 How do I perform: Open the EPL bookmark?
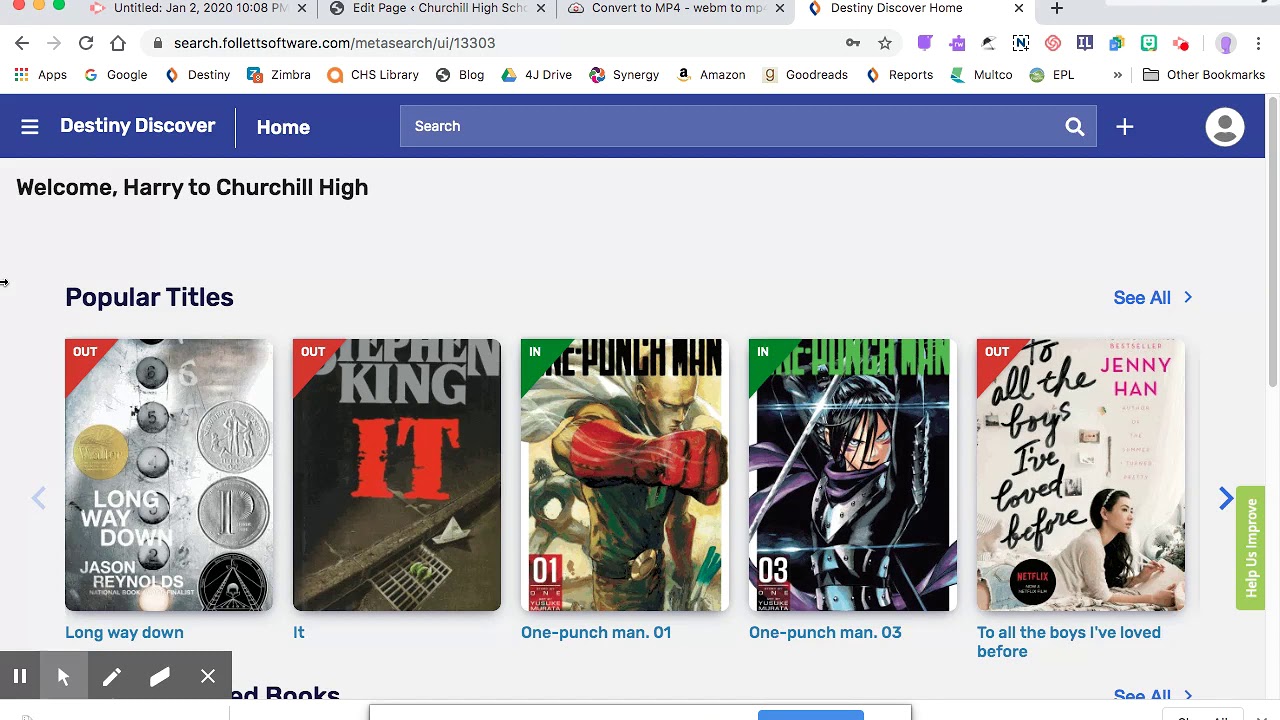[1051, 75]
